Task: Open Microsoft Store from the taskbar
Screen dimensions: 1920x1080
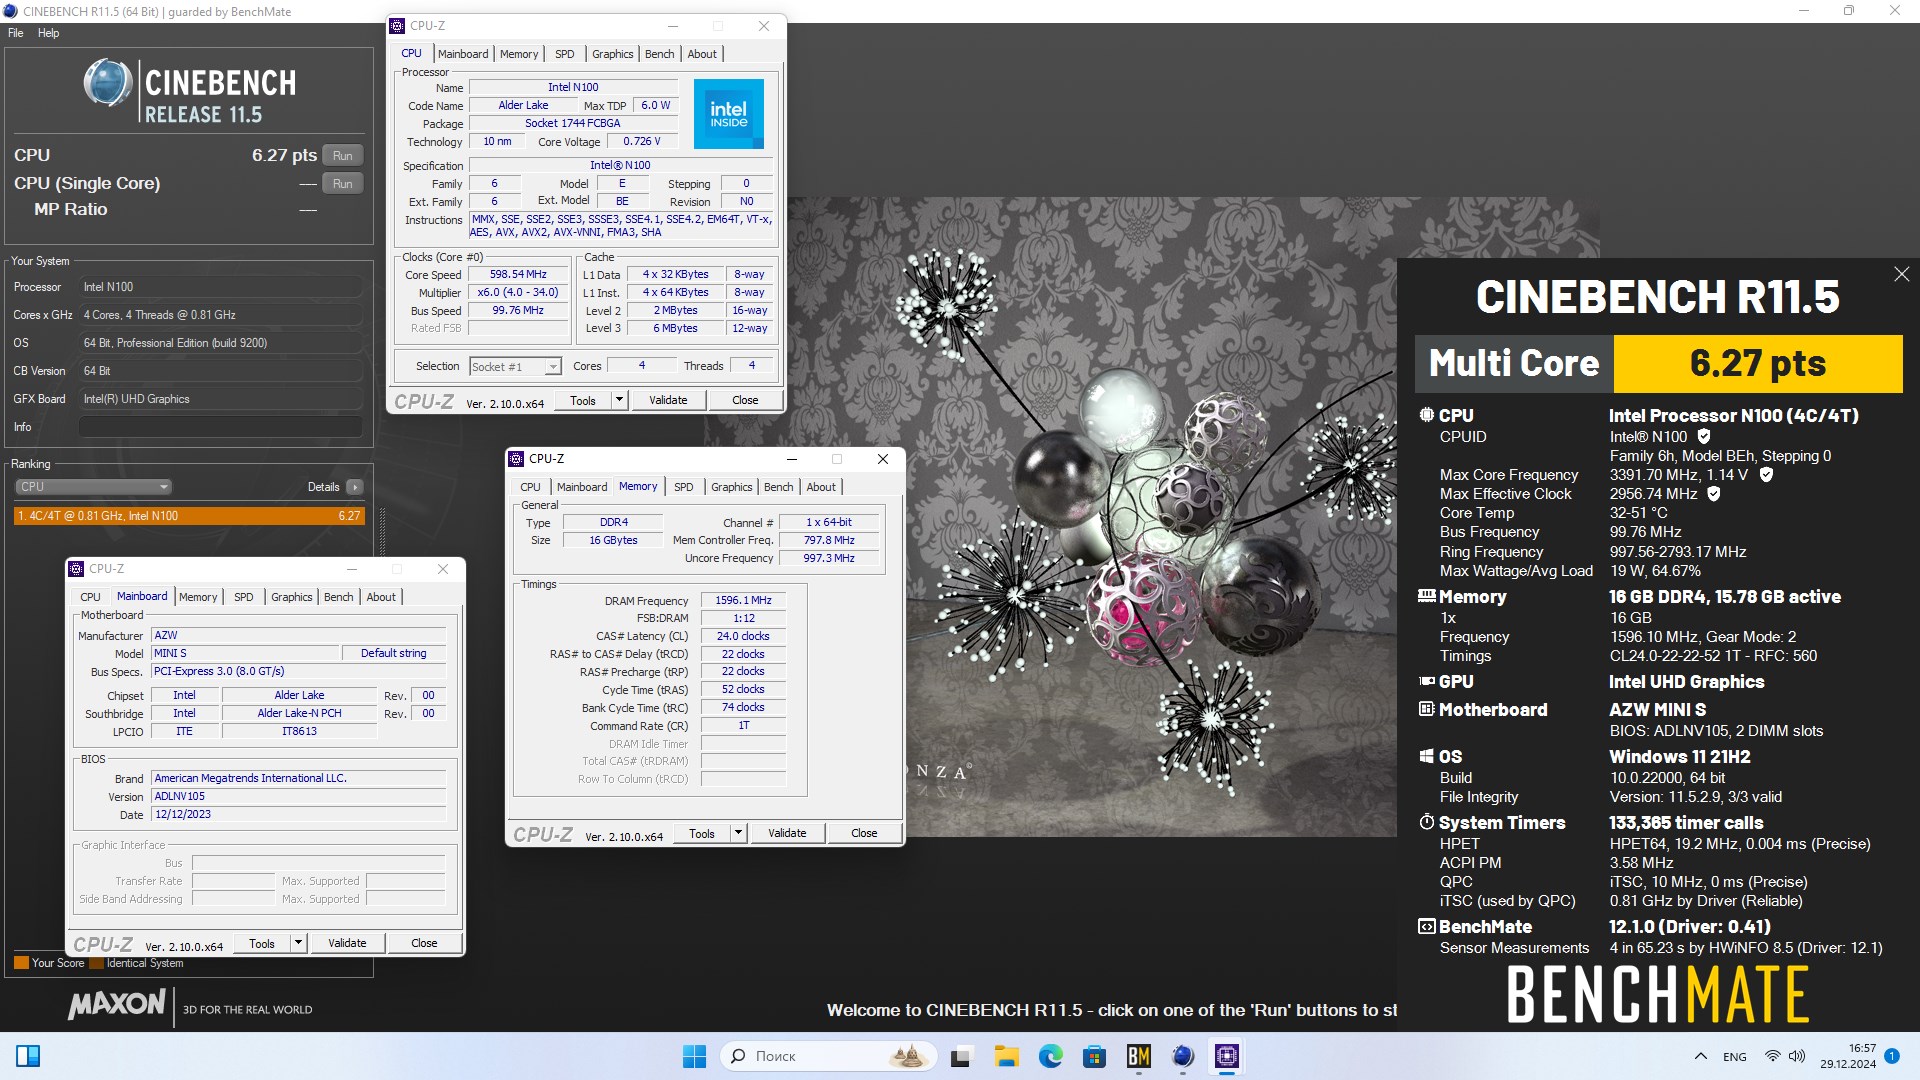Action: point(1094,1056)
